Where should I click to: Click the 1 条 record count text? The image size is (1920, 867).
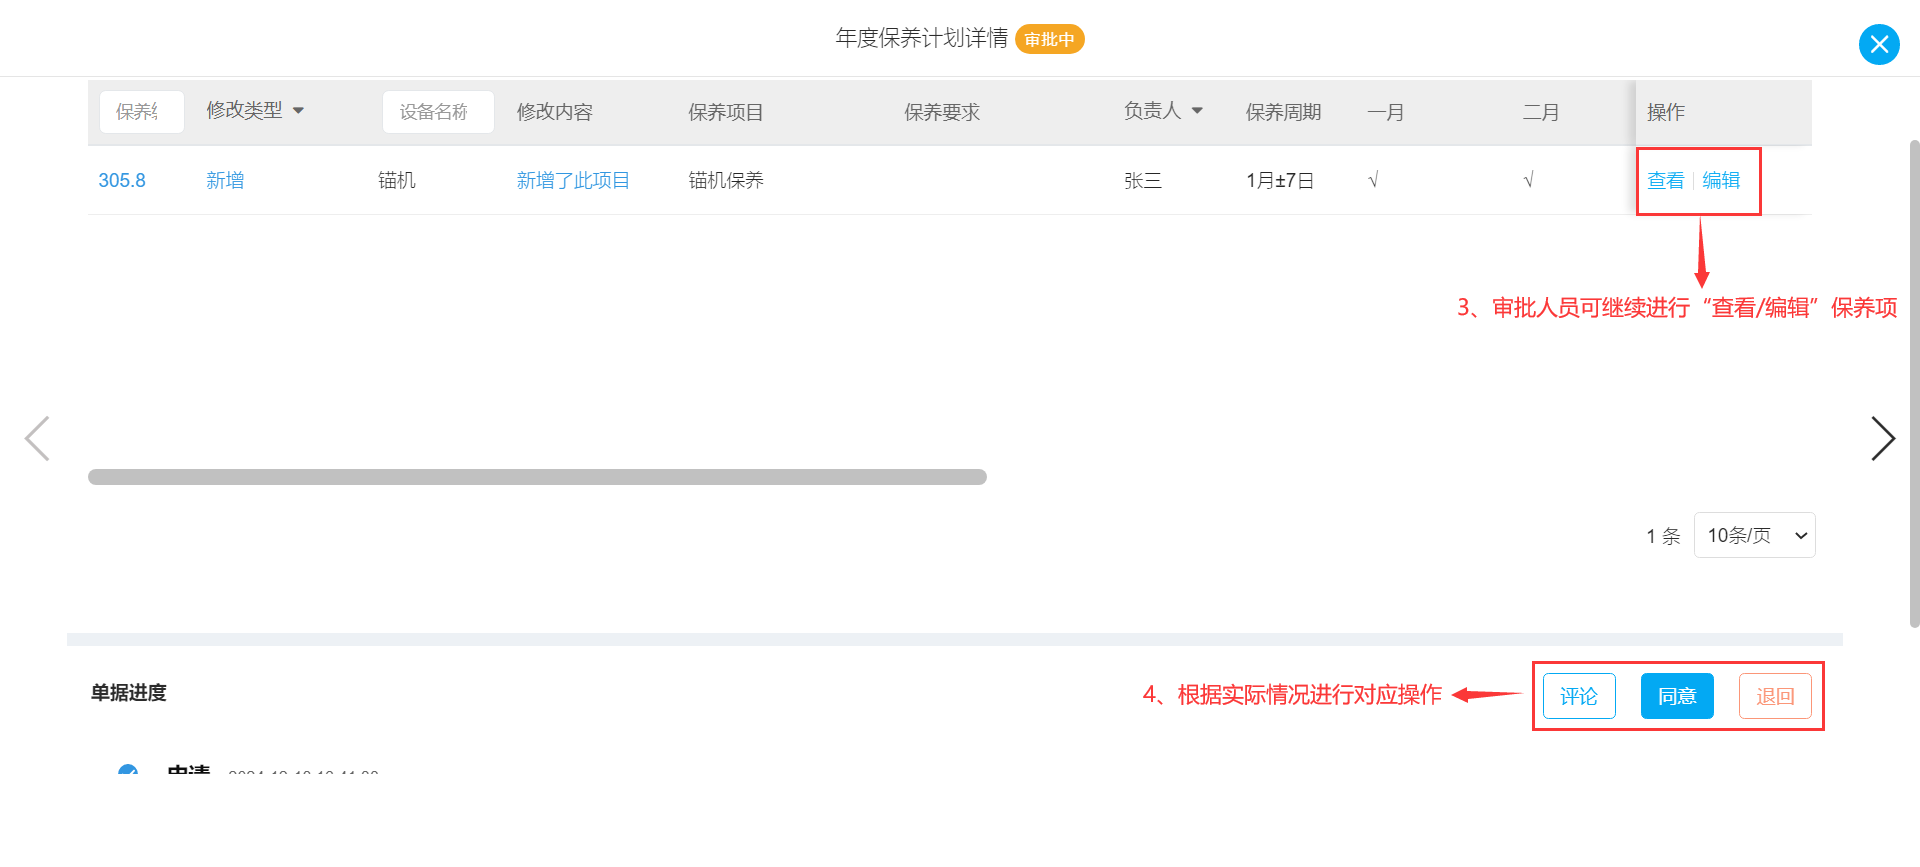[1663, 536]
